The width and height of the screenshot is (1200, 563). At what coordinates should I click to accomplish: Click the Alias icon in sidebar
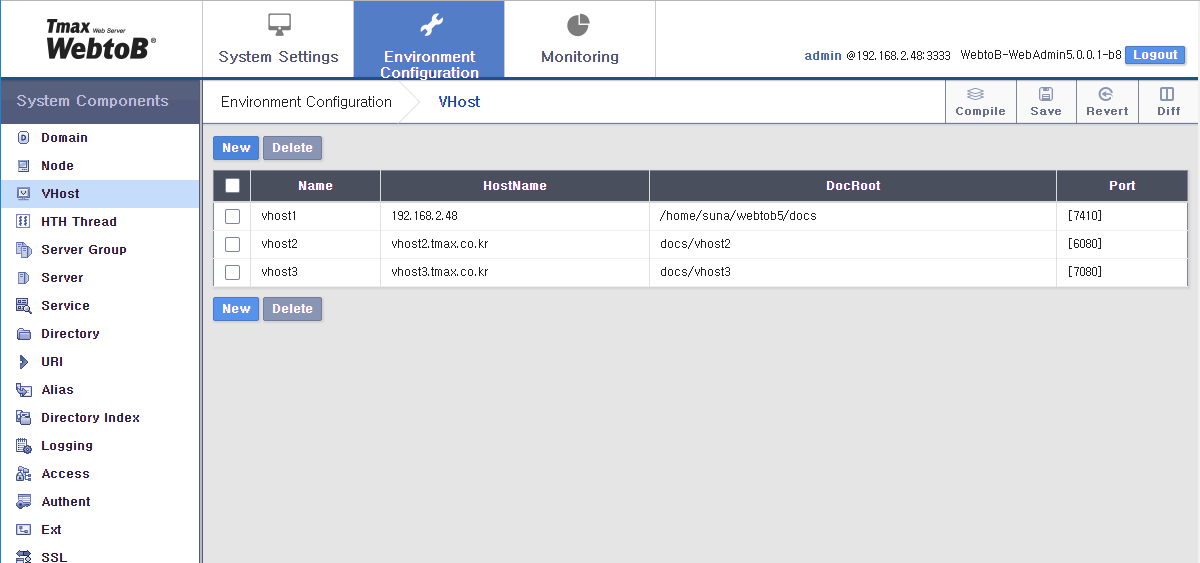tap(23, 390)
